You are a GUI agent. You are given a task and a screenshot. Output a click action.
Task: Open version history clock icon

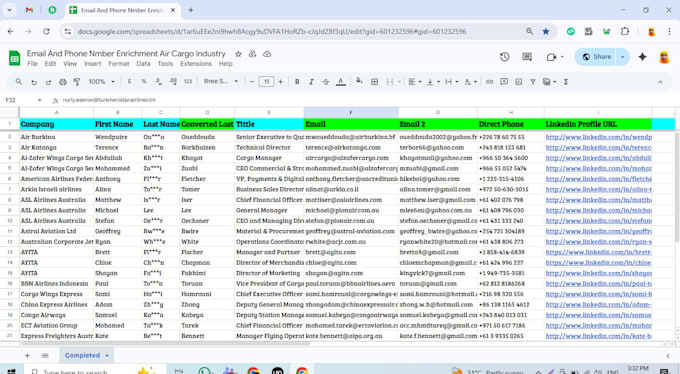tap(504, 57)
